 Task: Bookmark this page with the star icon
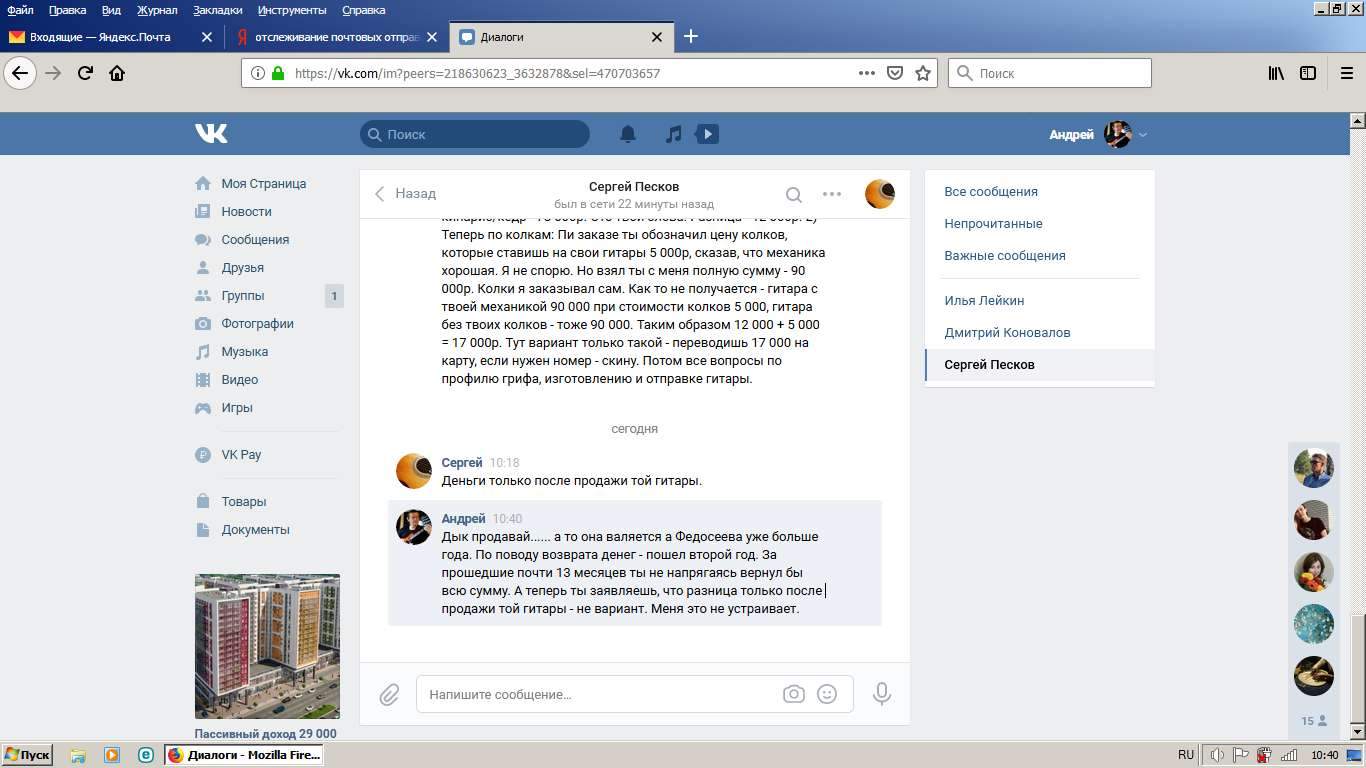coord(923,73)
